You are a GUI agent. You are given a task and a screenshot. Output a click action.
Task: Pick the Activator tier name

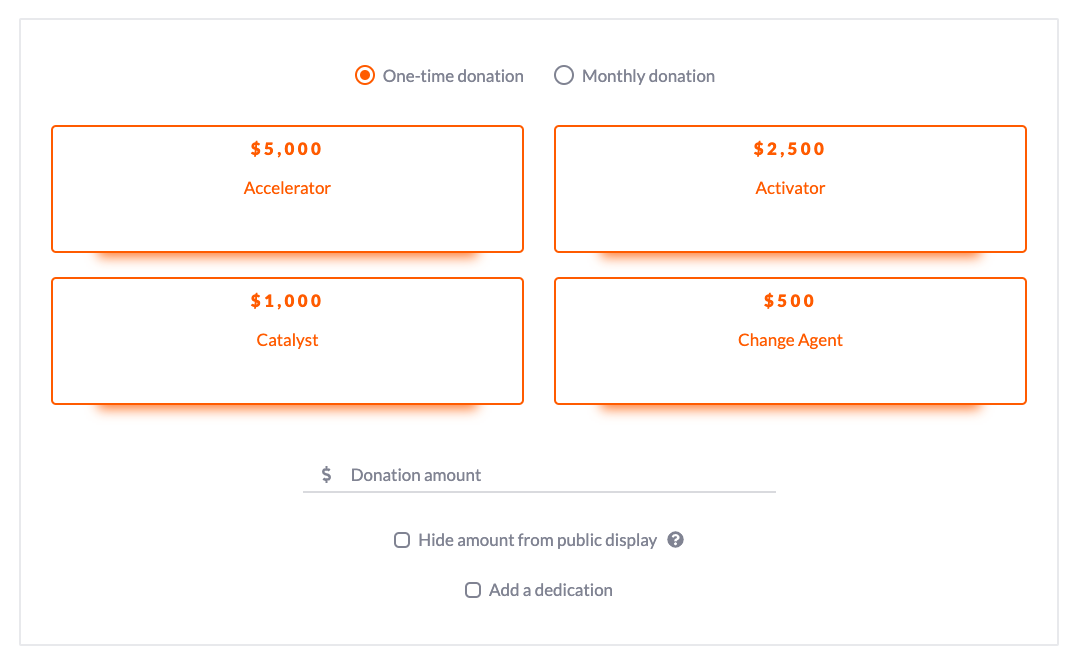pyautogui.click(x=790, y=188)
